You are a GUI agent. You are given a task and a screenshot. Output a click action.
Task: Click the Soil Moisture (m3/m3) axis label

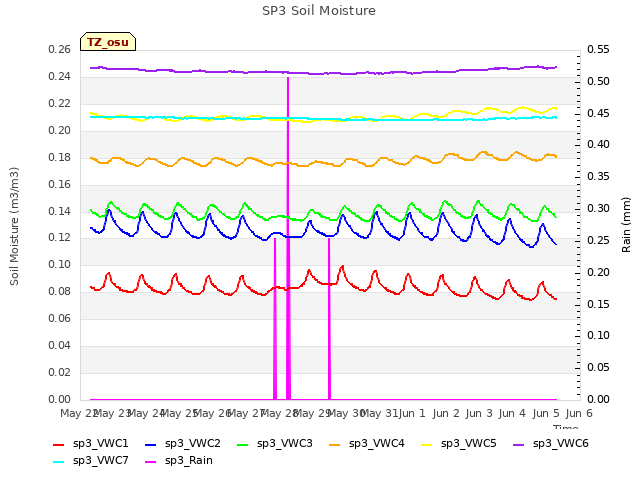pyautogui.click(x=14, y=226)
